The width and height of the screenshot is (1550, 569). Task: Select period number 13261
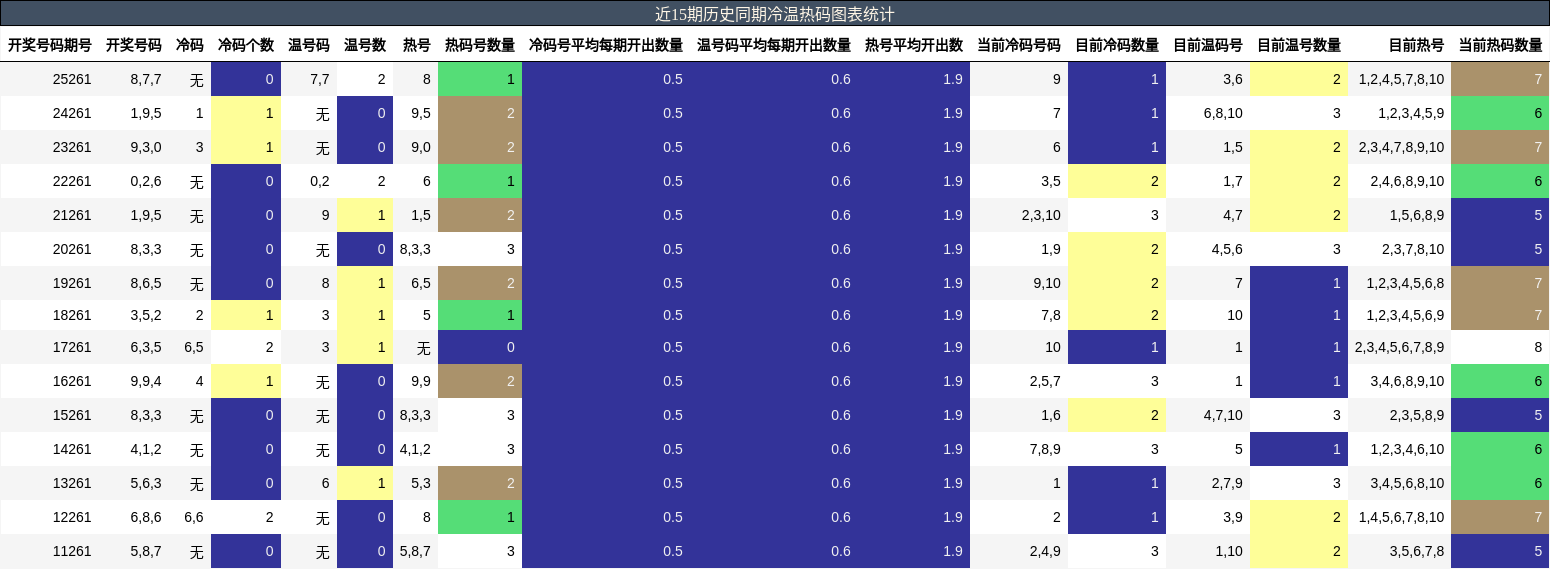[x=72, y=483]
